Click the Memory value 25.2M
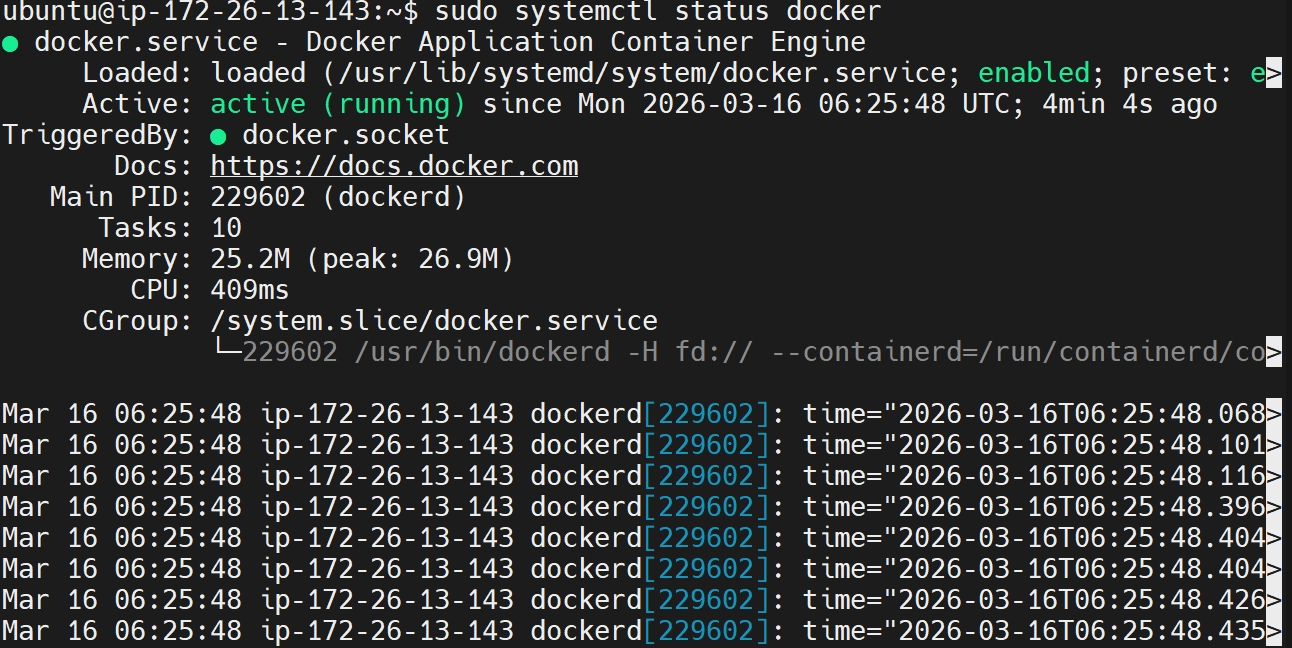 pyautogui.click(x=250, y=259)
